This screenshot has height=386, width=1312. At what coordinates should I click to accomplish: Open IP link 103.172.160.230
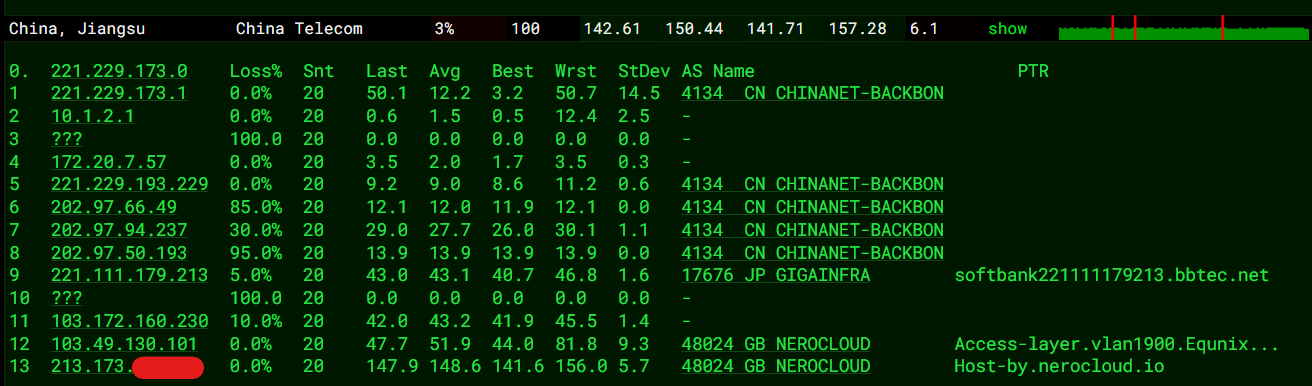tap(130, 322)
